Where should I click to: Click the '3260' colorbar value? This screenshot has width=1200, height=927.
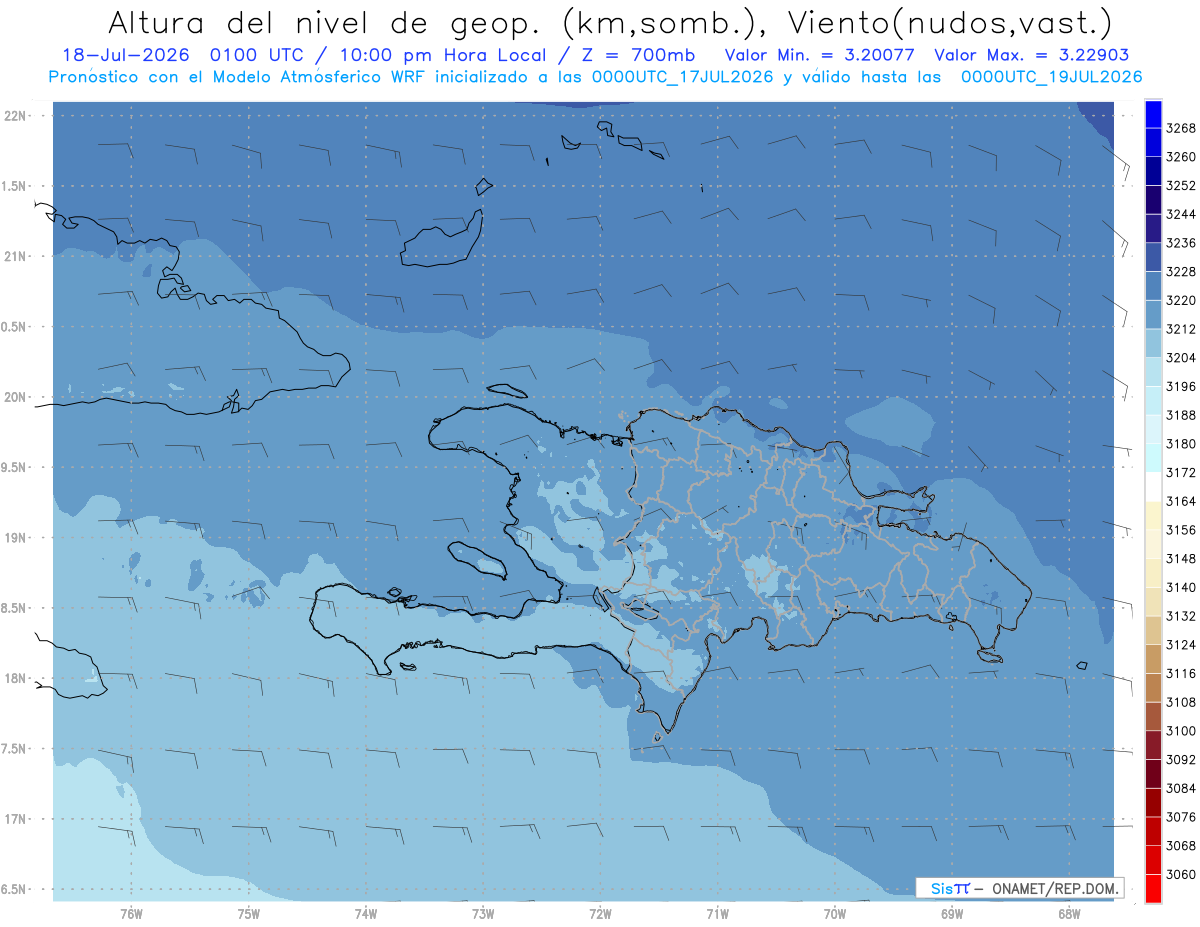tap(1181, 157)
